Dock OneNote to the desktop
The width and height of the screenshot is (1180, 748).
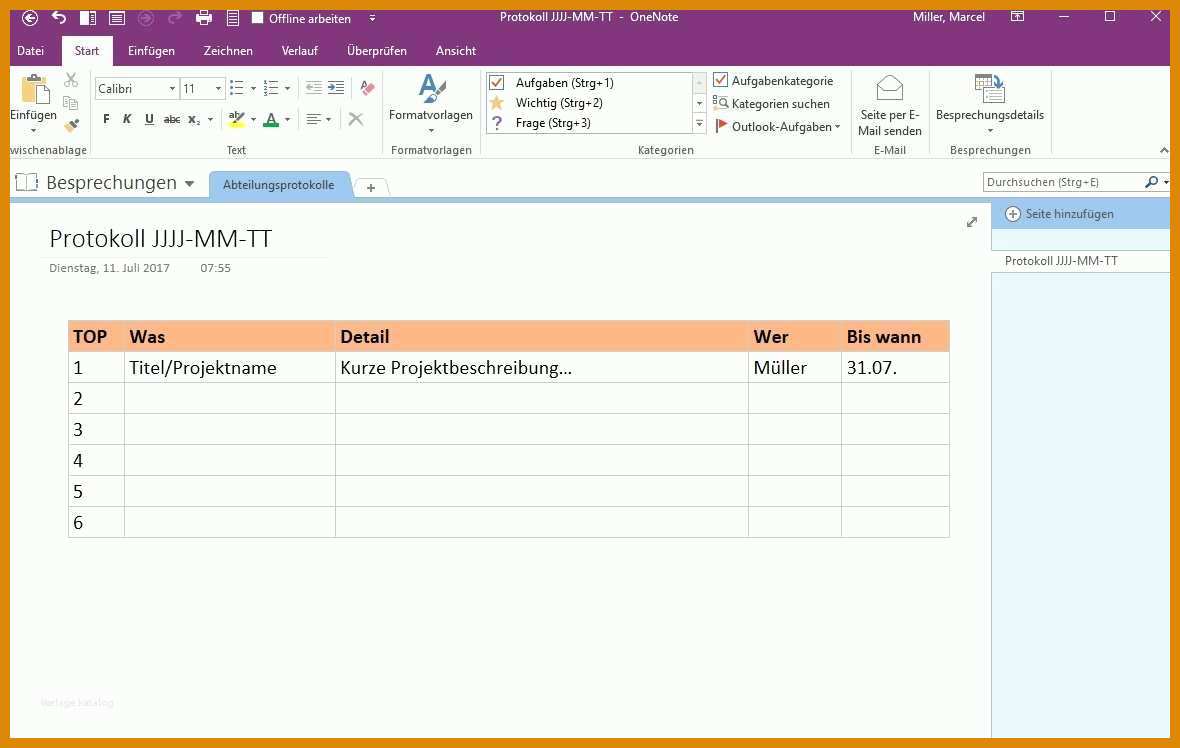87,17
